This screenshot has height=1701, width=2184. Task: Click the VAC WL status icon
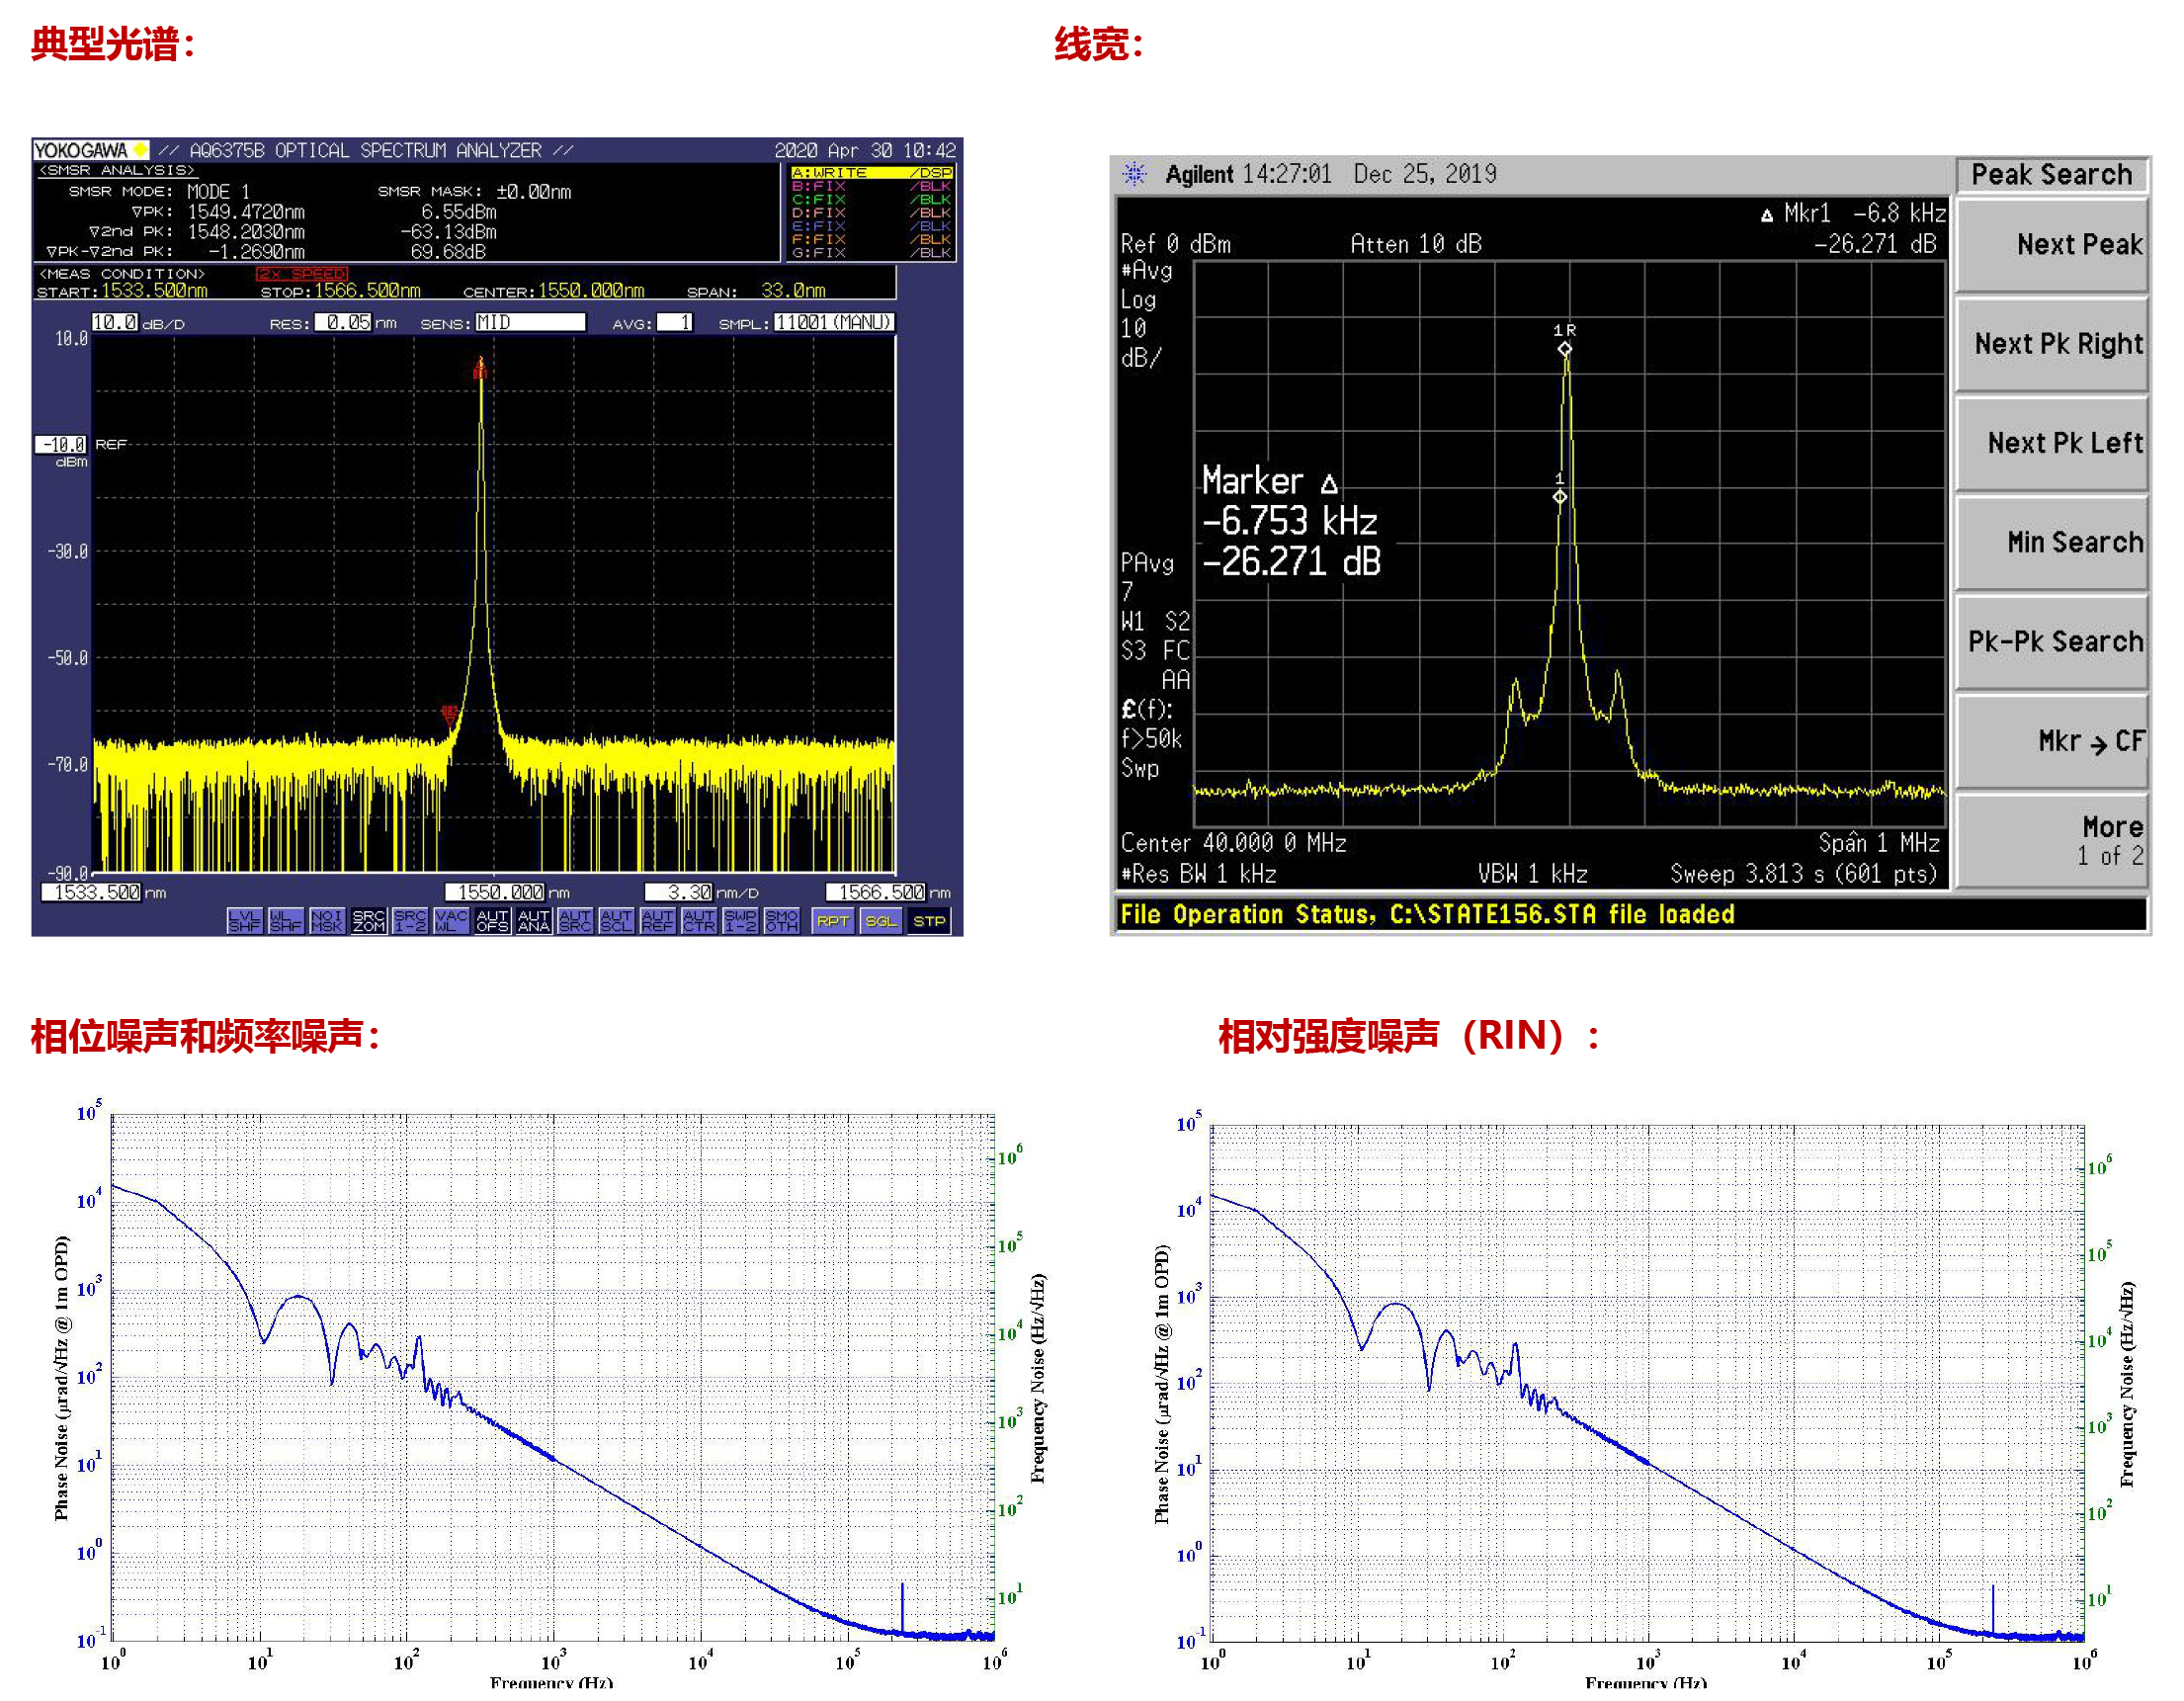tap(451, 921)
